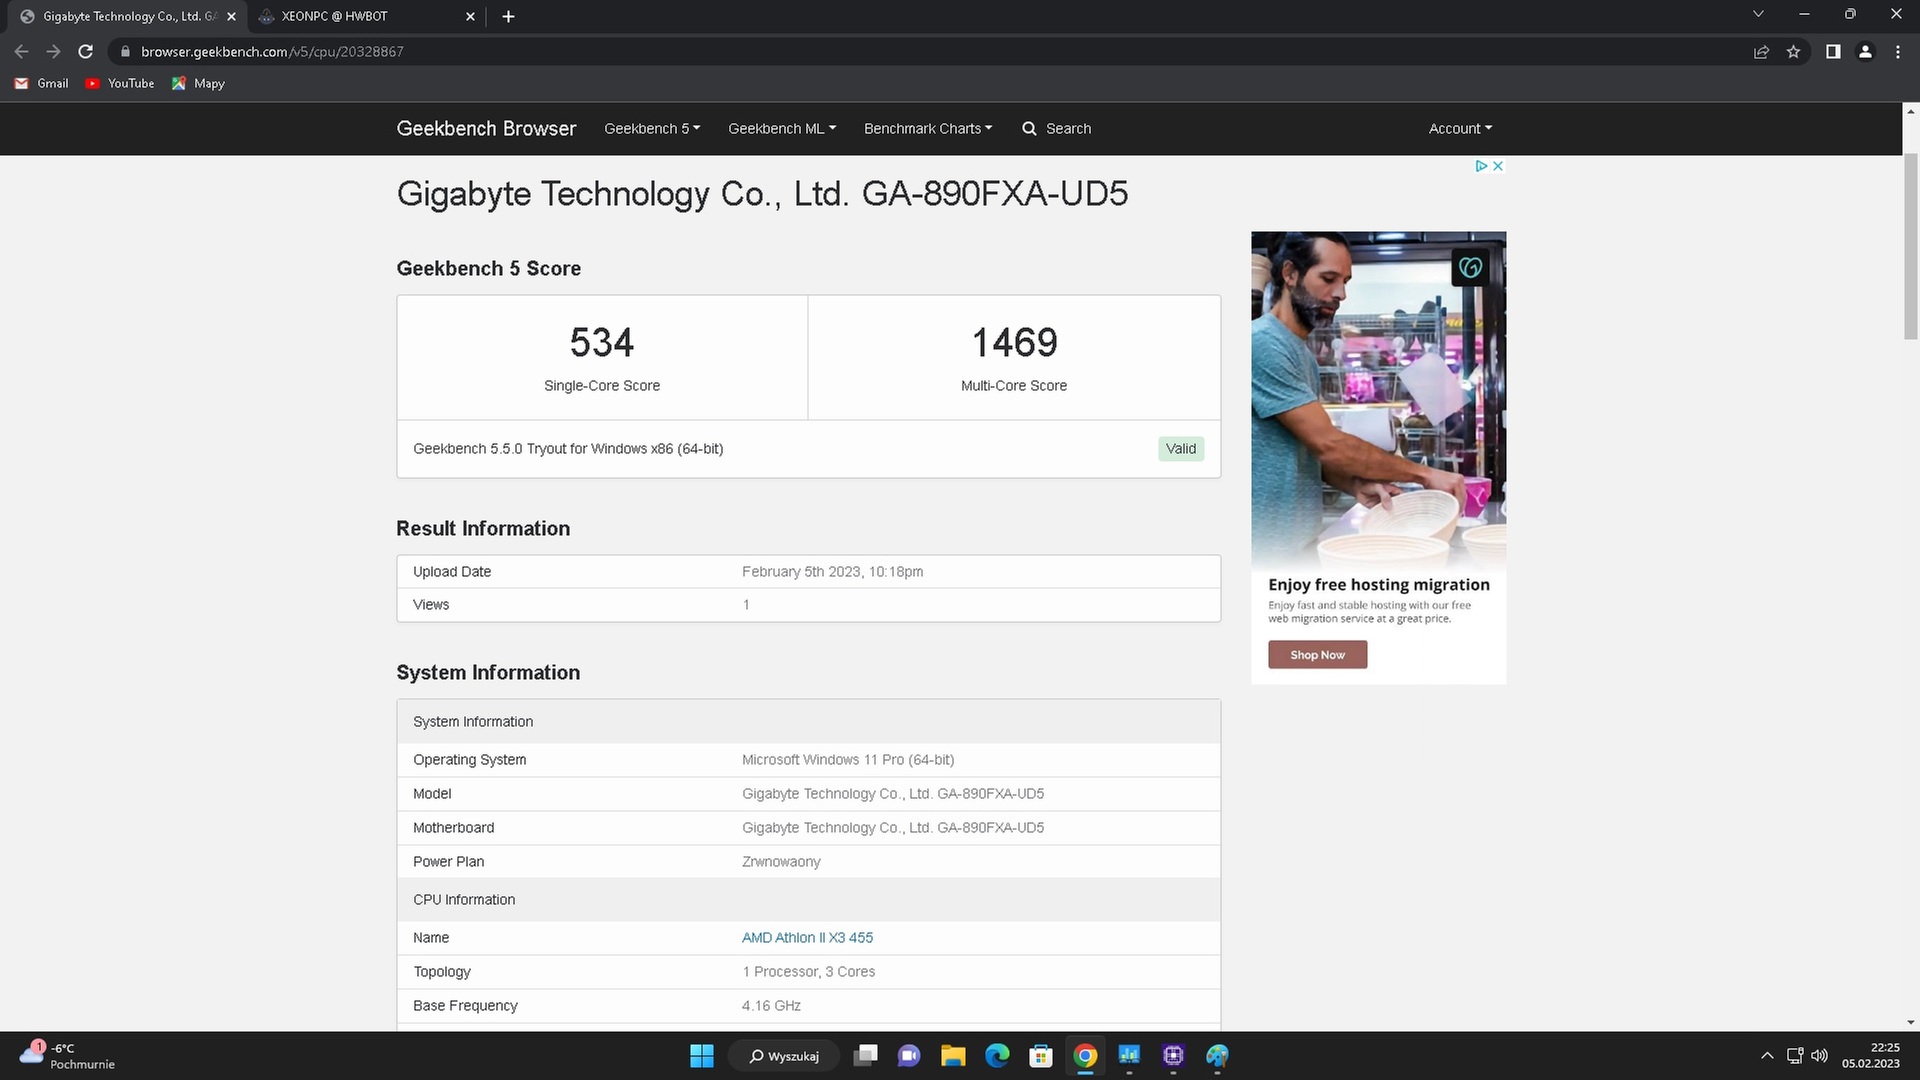1920x1080 pixels.
Task: Open the YouTube bookmark
Action: 120,84
